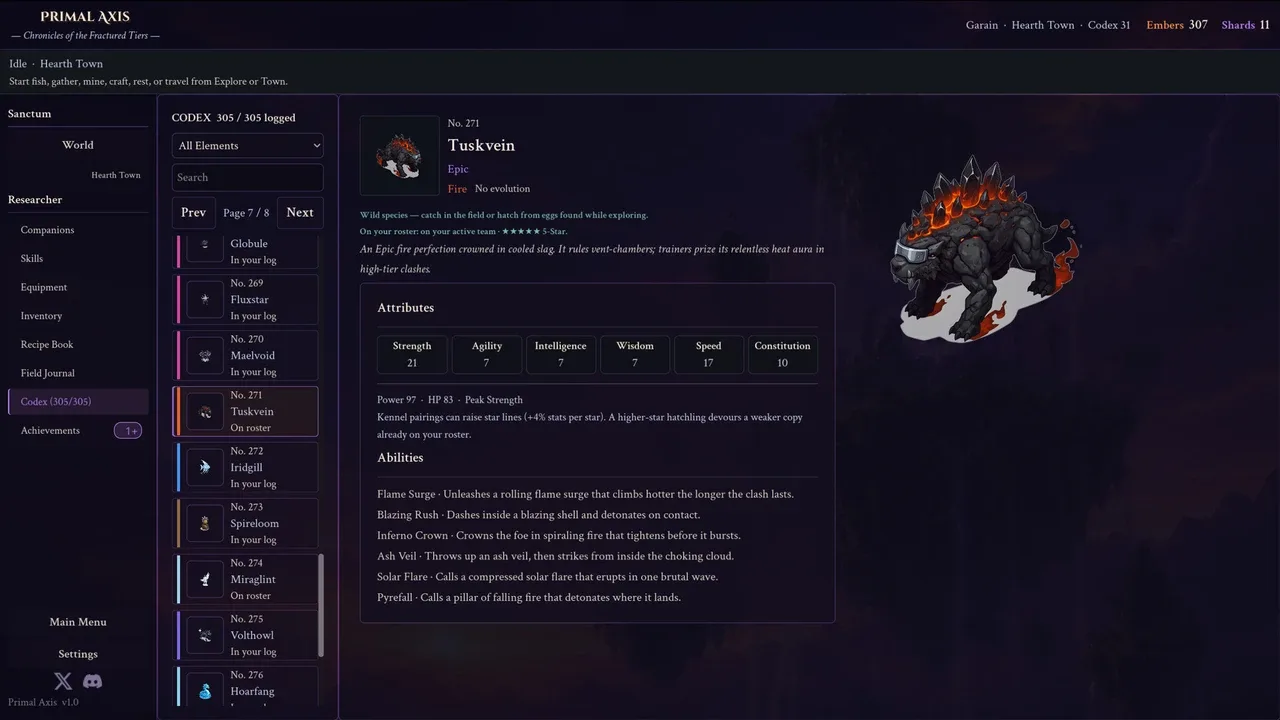
Task: Click the Miraglint creature icon
Action: [205, 579]
